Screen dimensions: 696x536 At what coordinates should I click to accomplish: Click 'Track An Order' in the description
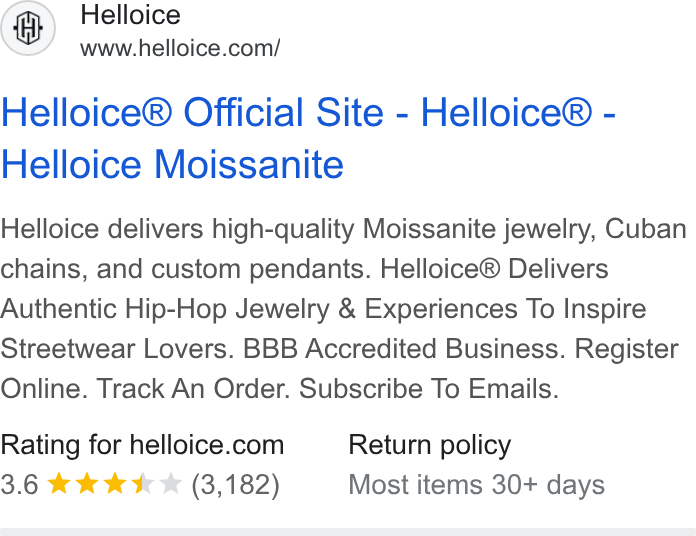[191, 389]
